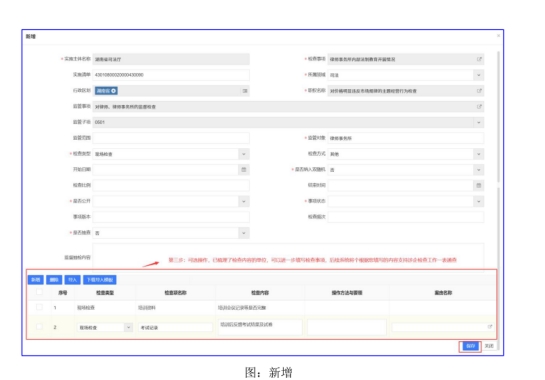
Task: Click the 实施清单 input field
Action: (x=171, y=75)
